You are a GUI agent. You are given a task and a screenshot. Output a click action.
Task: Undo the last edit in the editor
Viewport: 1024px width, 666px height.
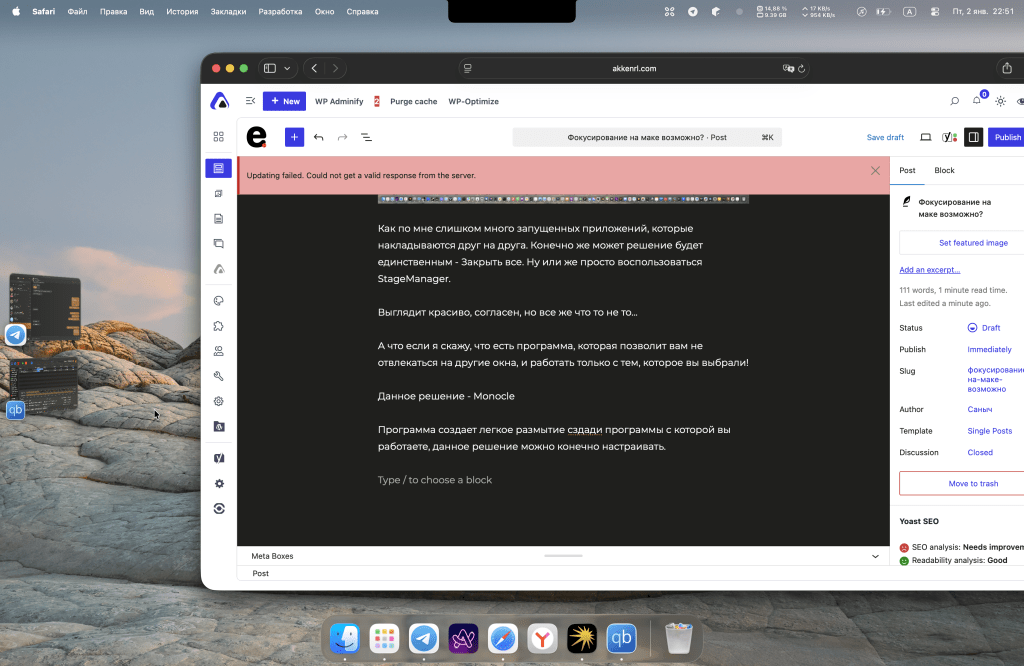(x=318, y=137)
